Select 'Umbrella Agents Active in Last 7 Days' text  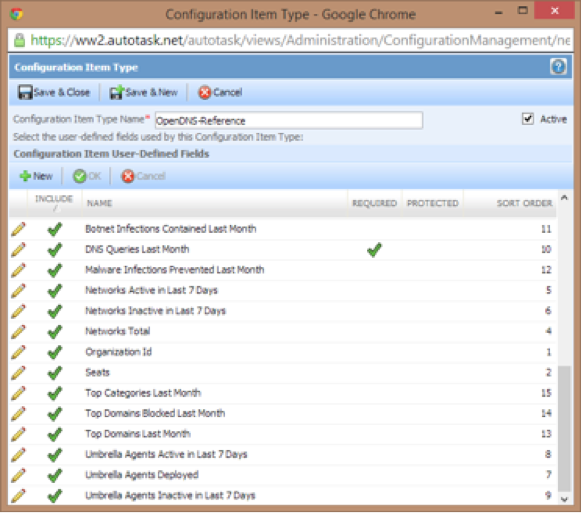click(x=166, y=454)
